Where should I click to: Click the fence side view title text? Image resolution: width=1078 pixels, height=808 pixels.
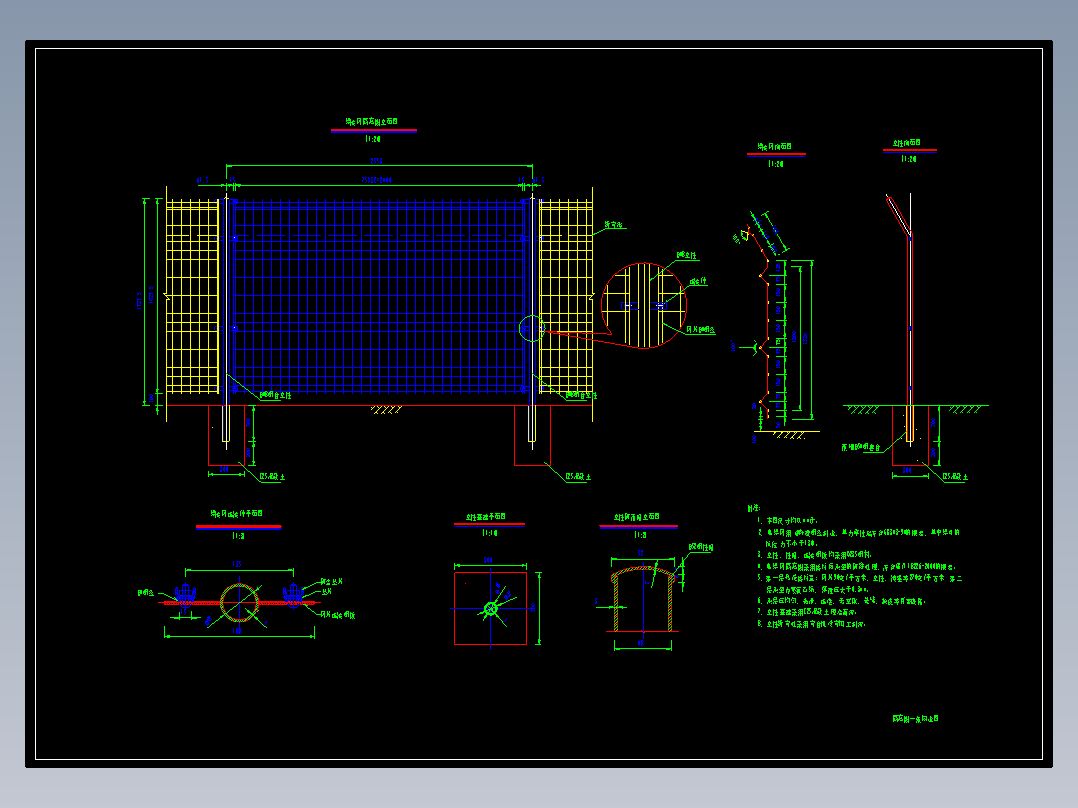[x=775, y=146]
